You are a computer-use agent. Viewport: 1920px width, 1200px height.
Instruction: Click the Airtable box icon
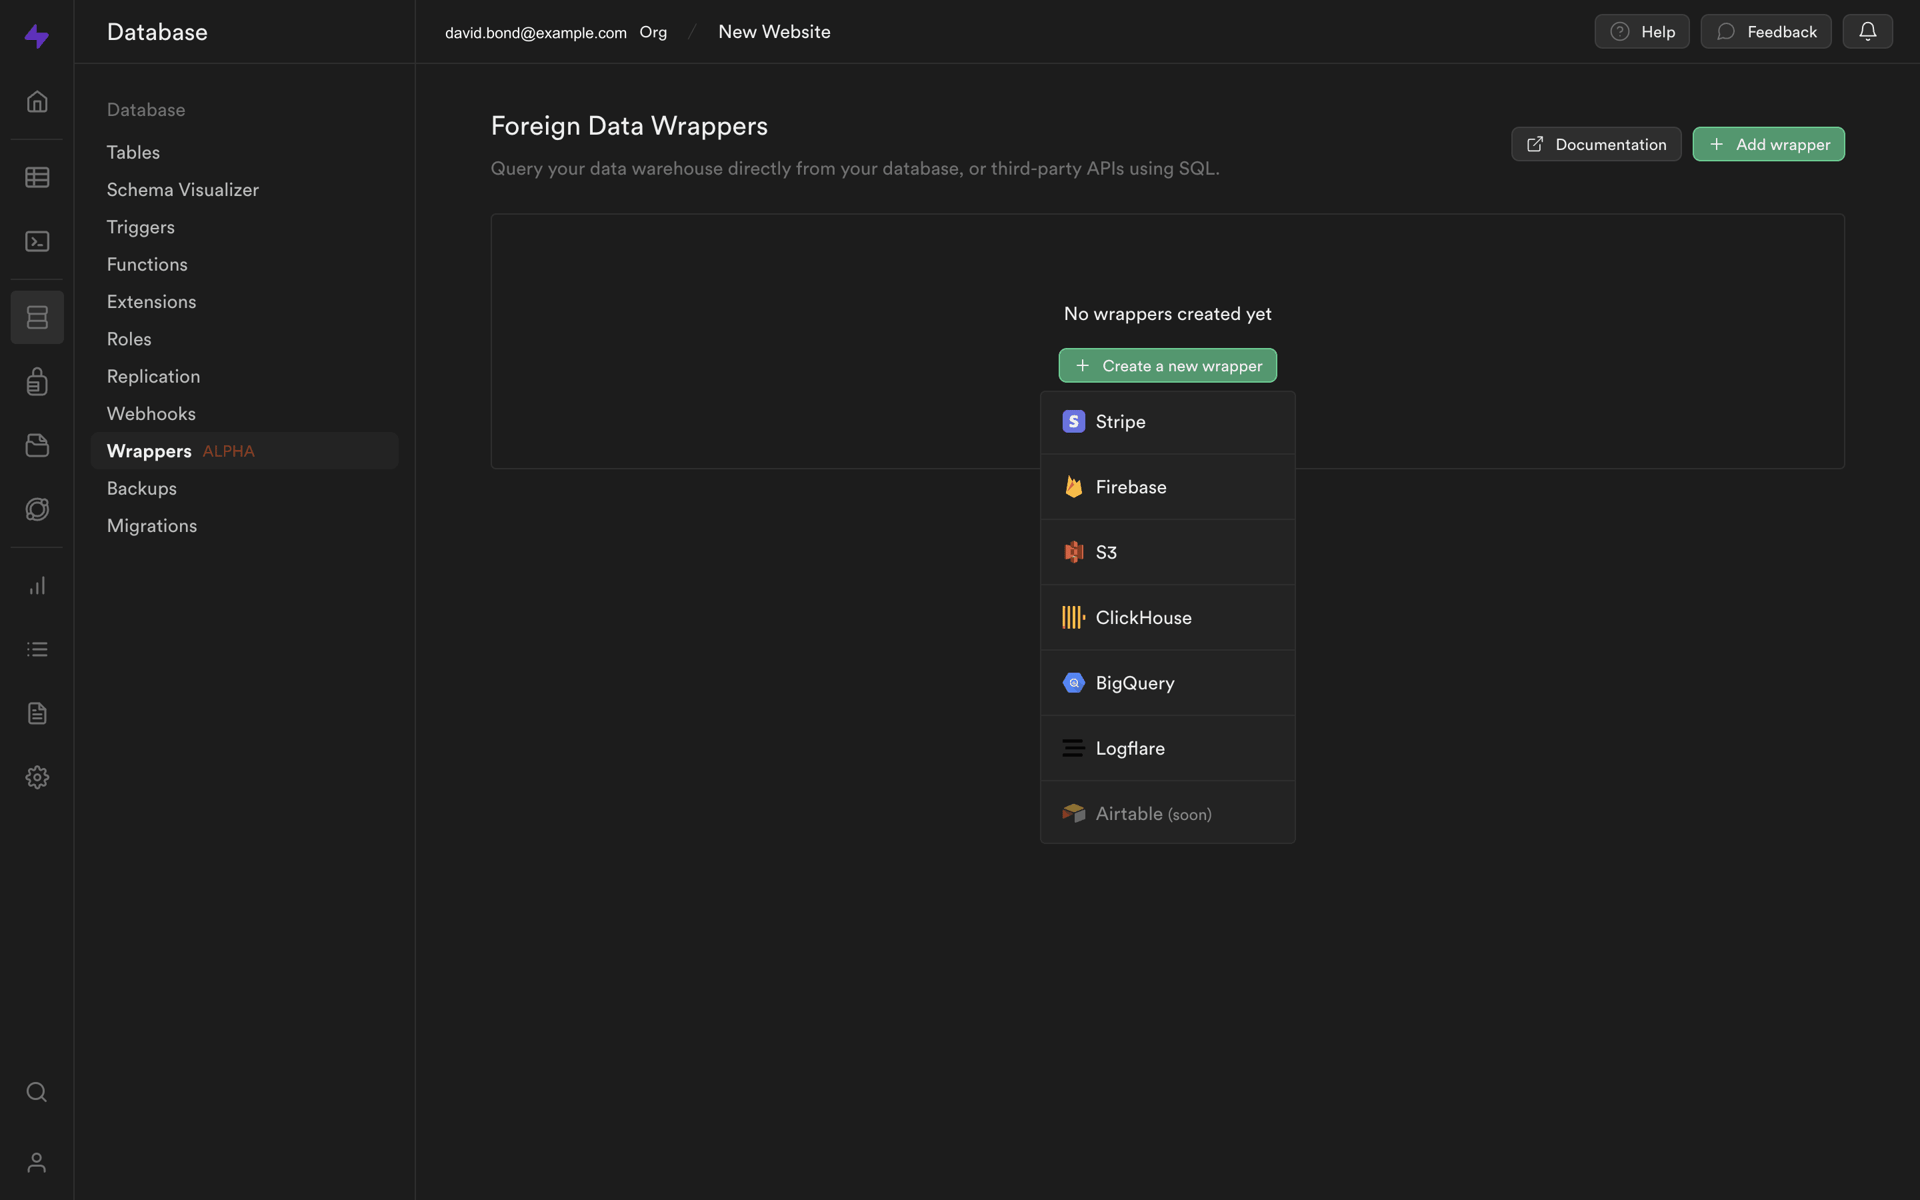(1073, 813)
